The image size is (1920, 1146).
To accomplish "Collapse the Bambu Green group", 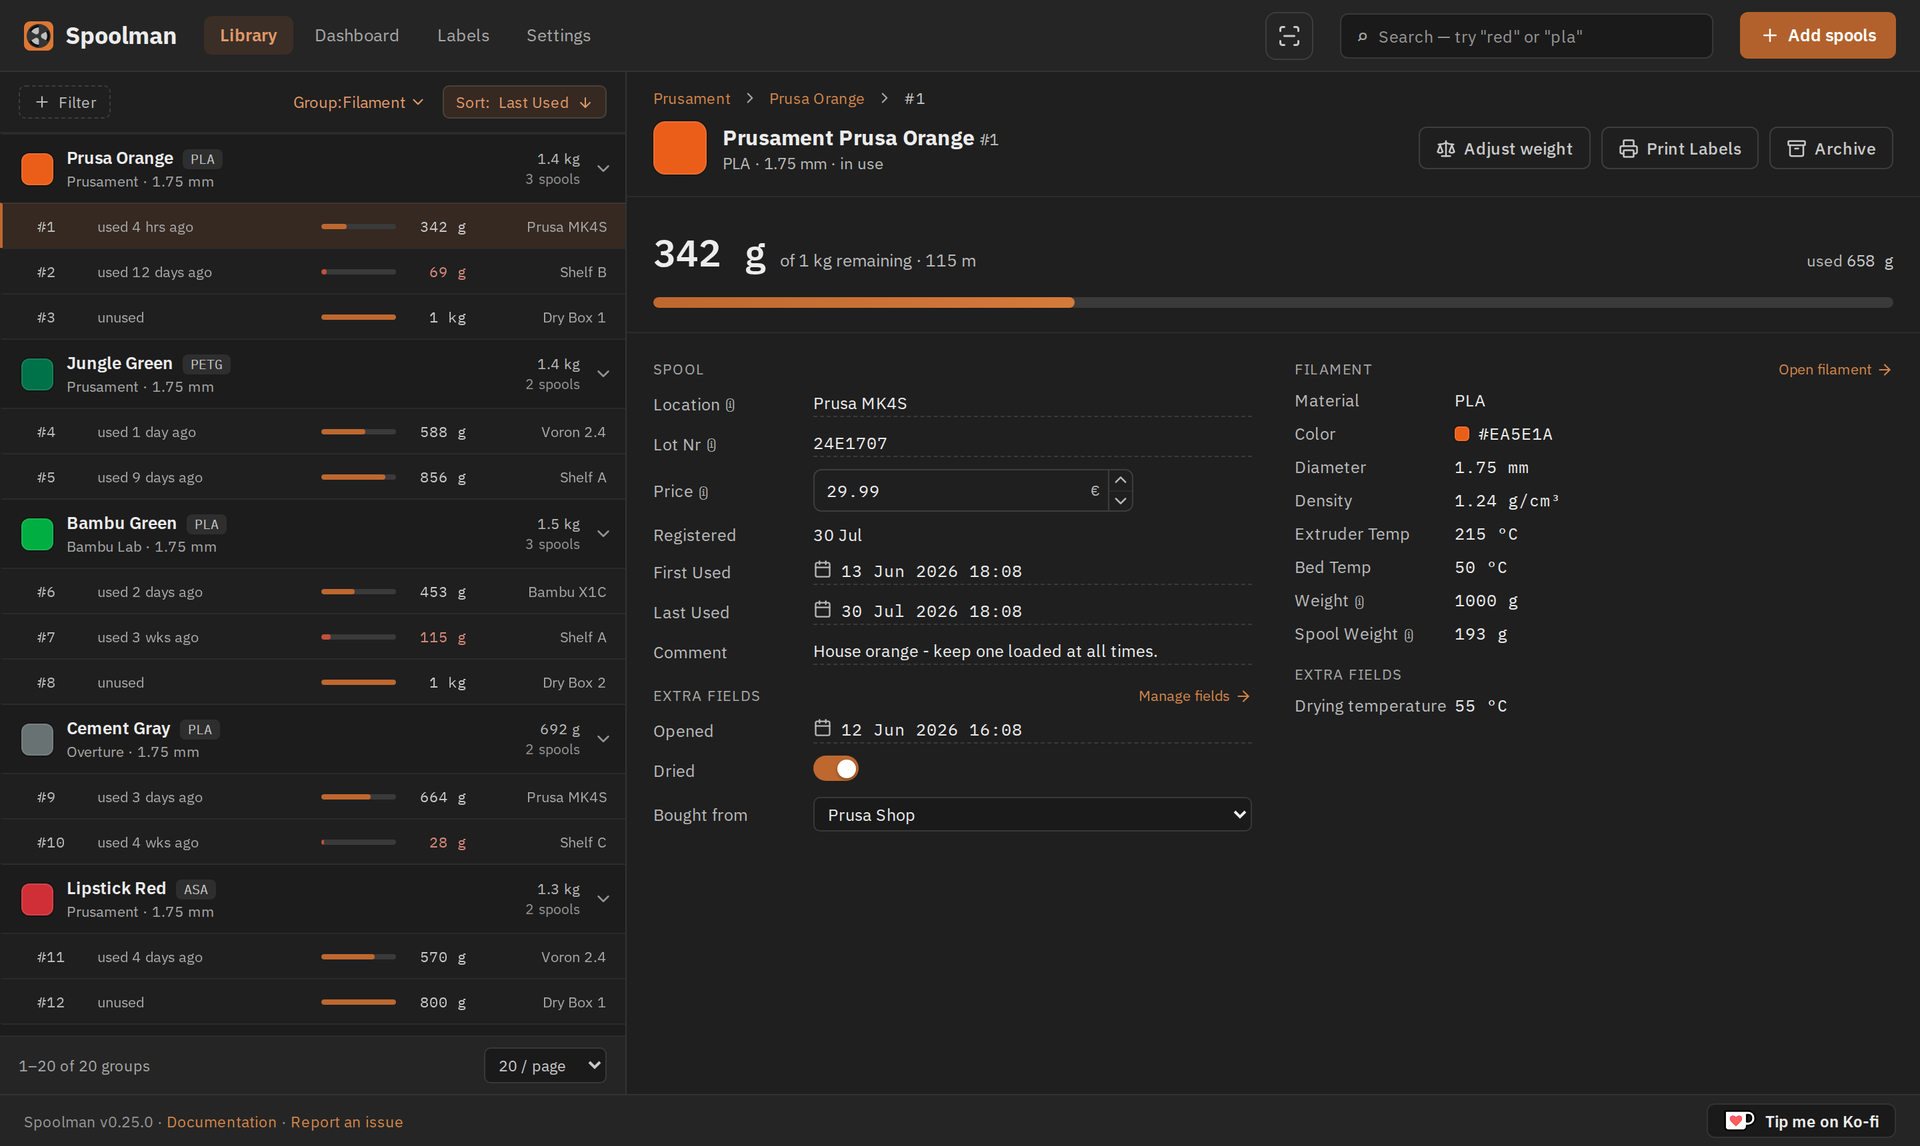I will [x=603, y=533].
